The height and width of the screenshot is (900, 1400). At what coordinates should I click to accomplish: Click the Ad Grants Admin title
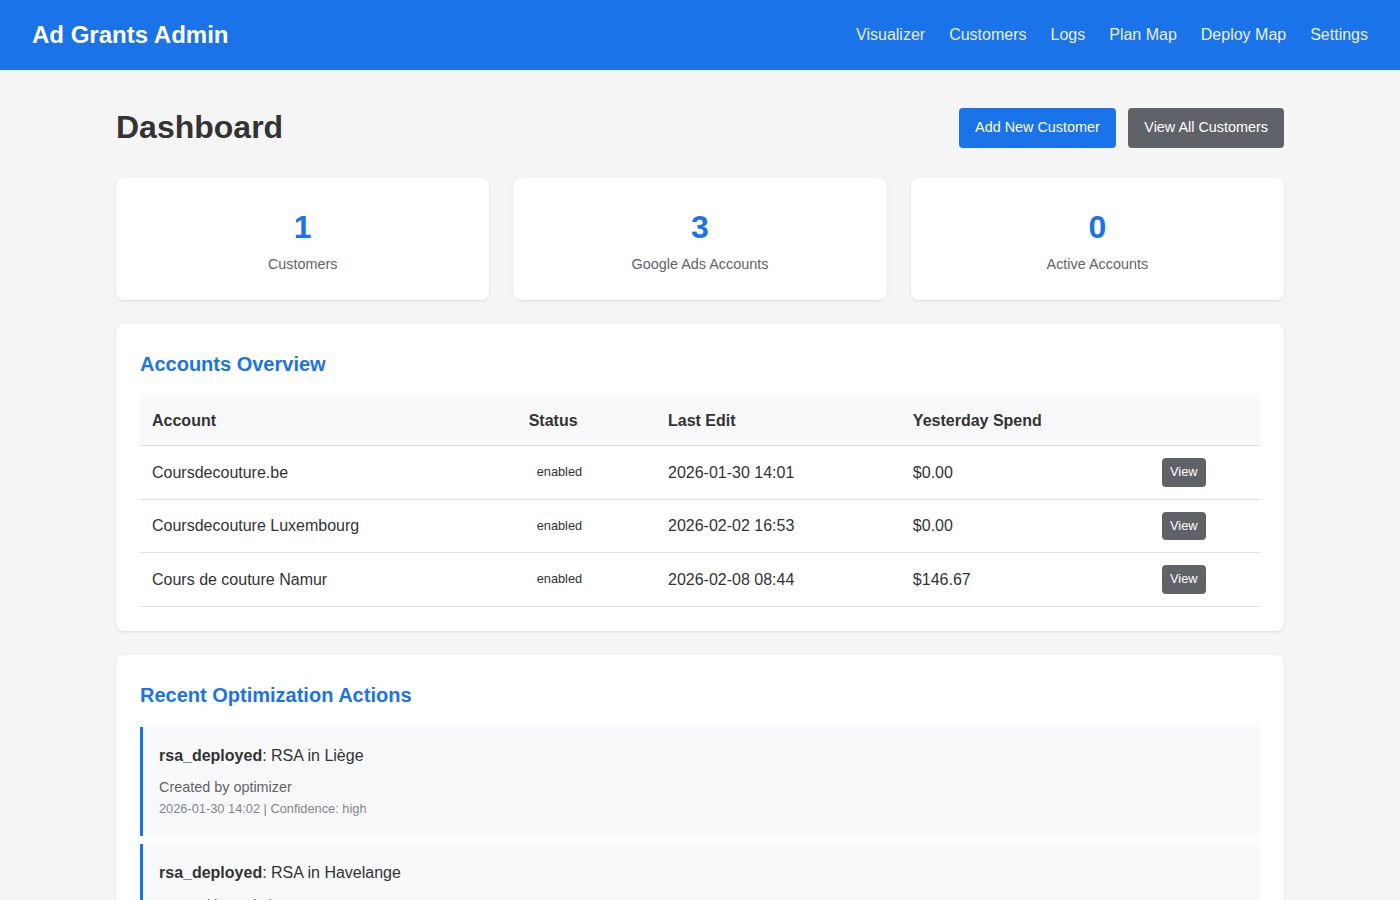130,35
